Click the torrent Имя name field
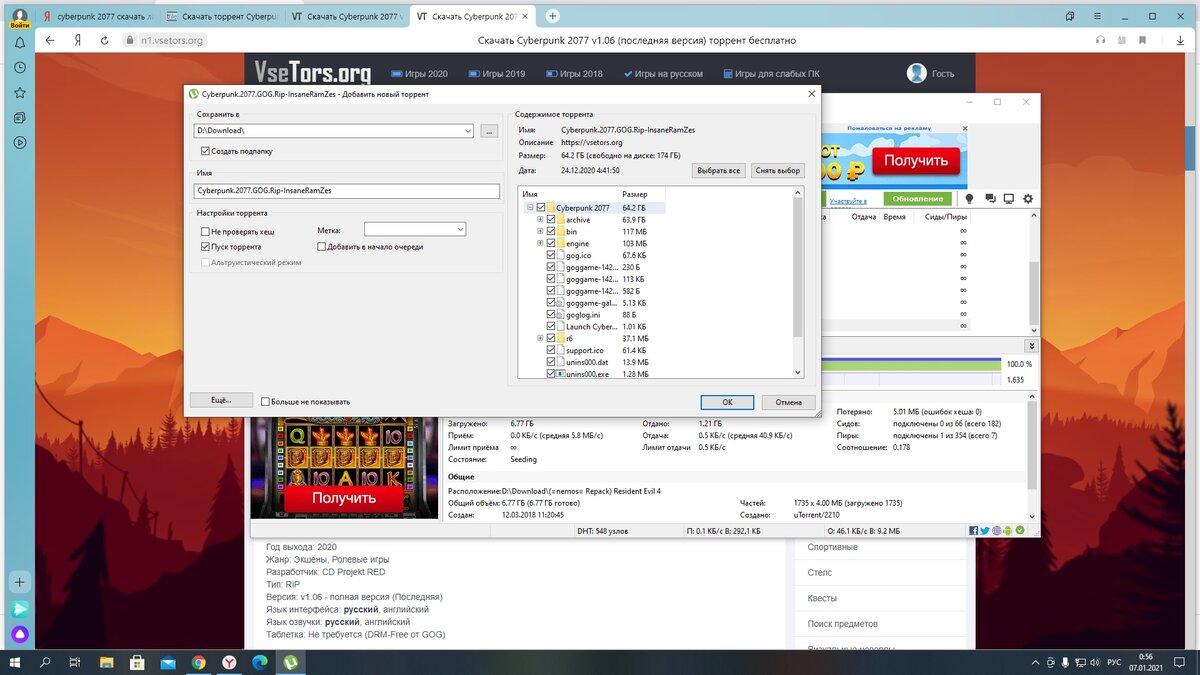Viewport: 1200px width, 675px height. coord(348,191)
